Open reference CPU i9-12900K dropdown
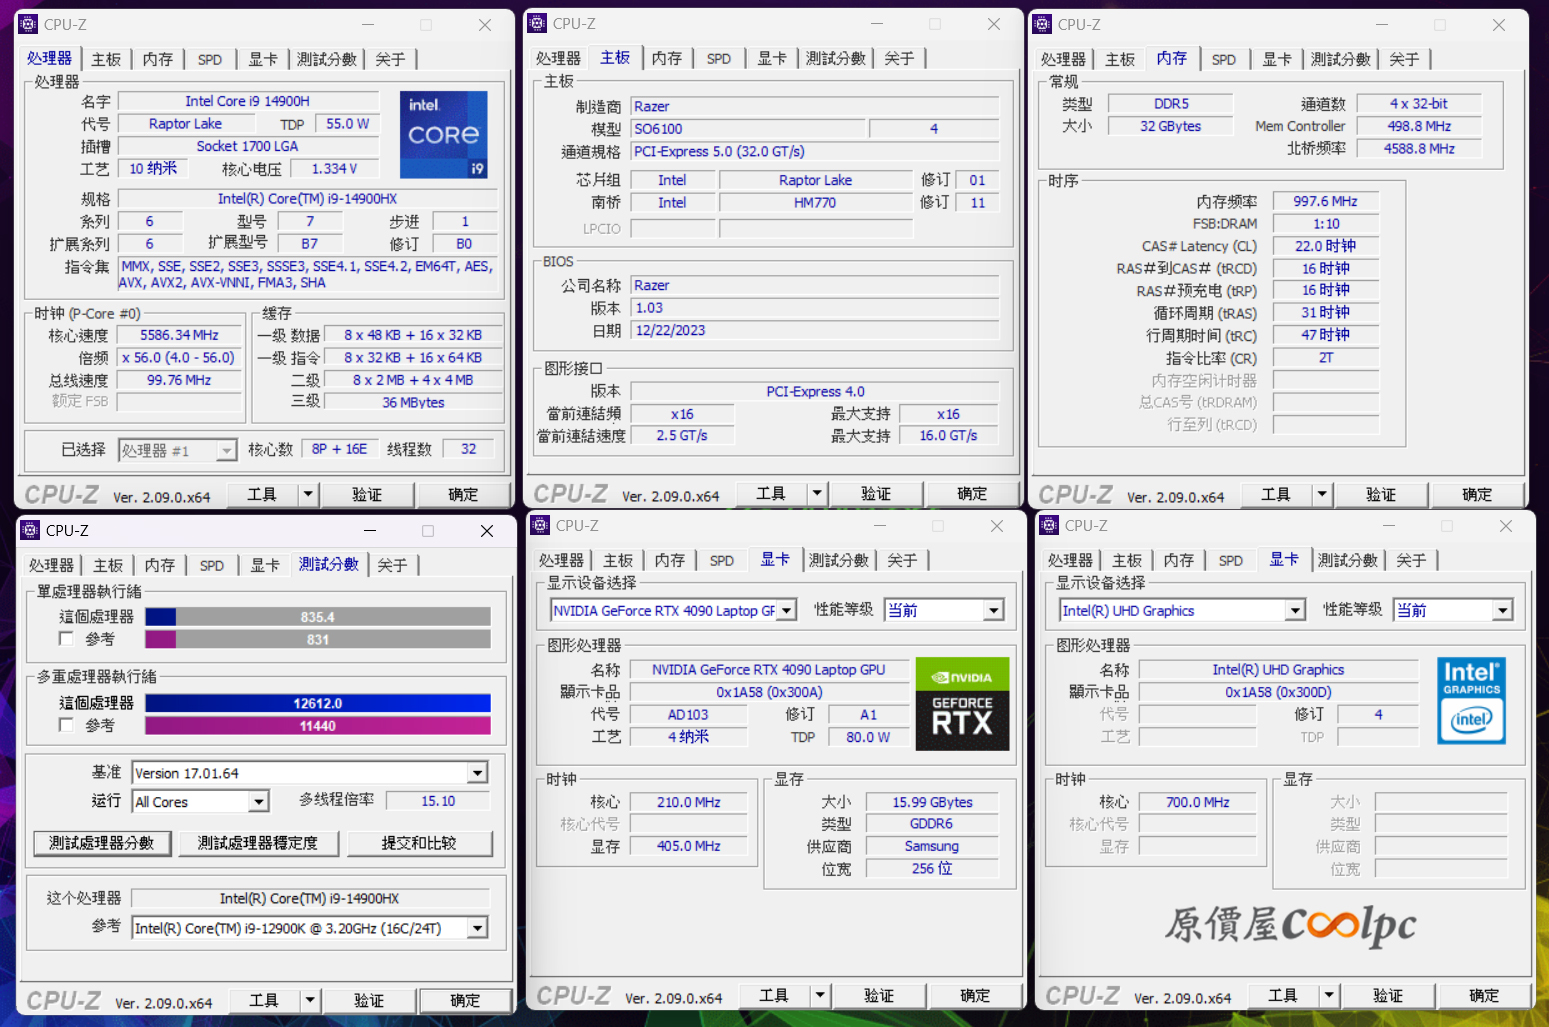Screen dimensions: 1549x1027 [x=477, y=928]
